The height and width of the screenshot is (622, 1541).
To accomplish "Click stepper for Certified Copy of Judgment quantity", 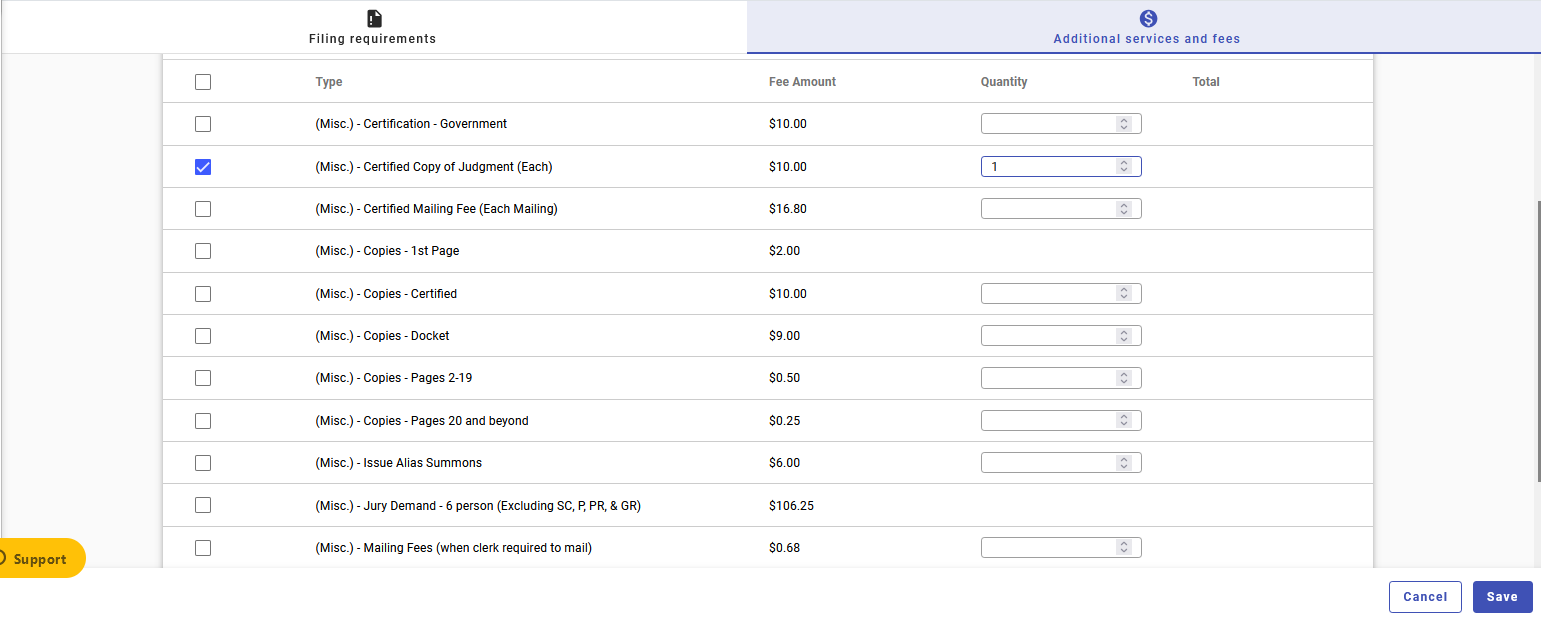I will point(1124,167).
